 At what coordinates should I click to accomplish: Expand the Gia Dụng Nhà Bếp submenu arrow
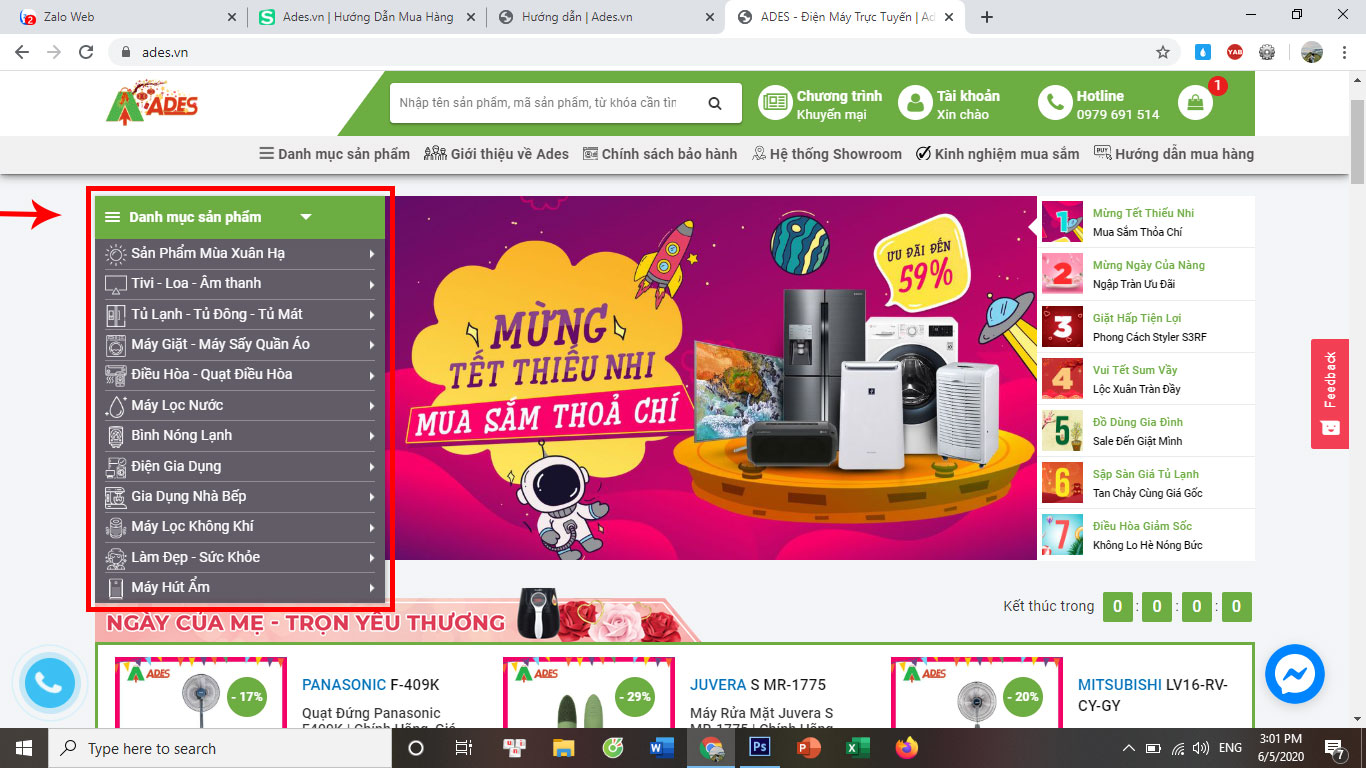pos(371,497)
